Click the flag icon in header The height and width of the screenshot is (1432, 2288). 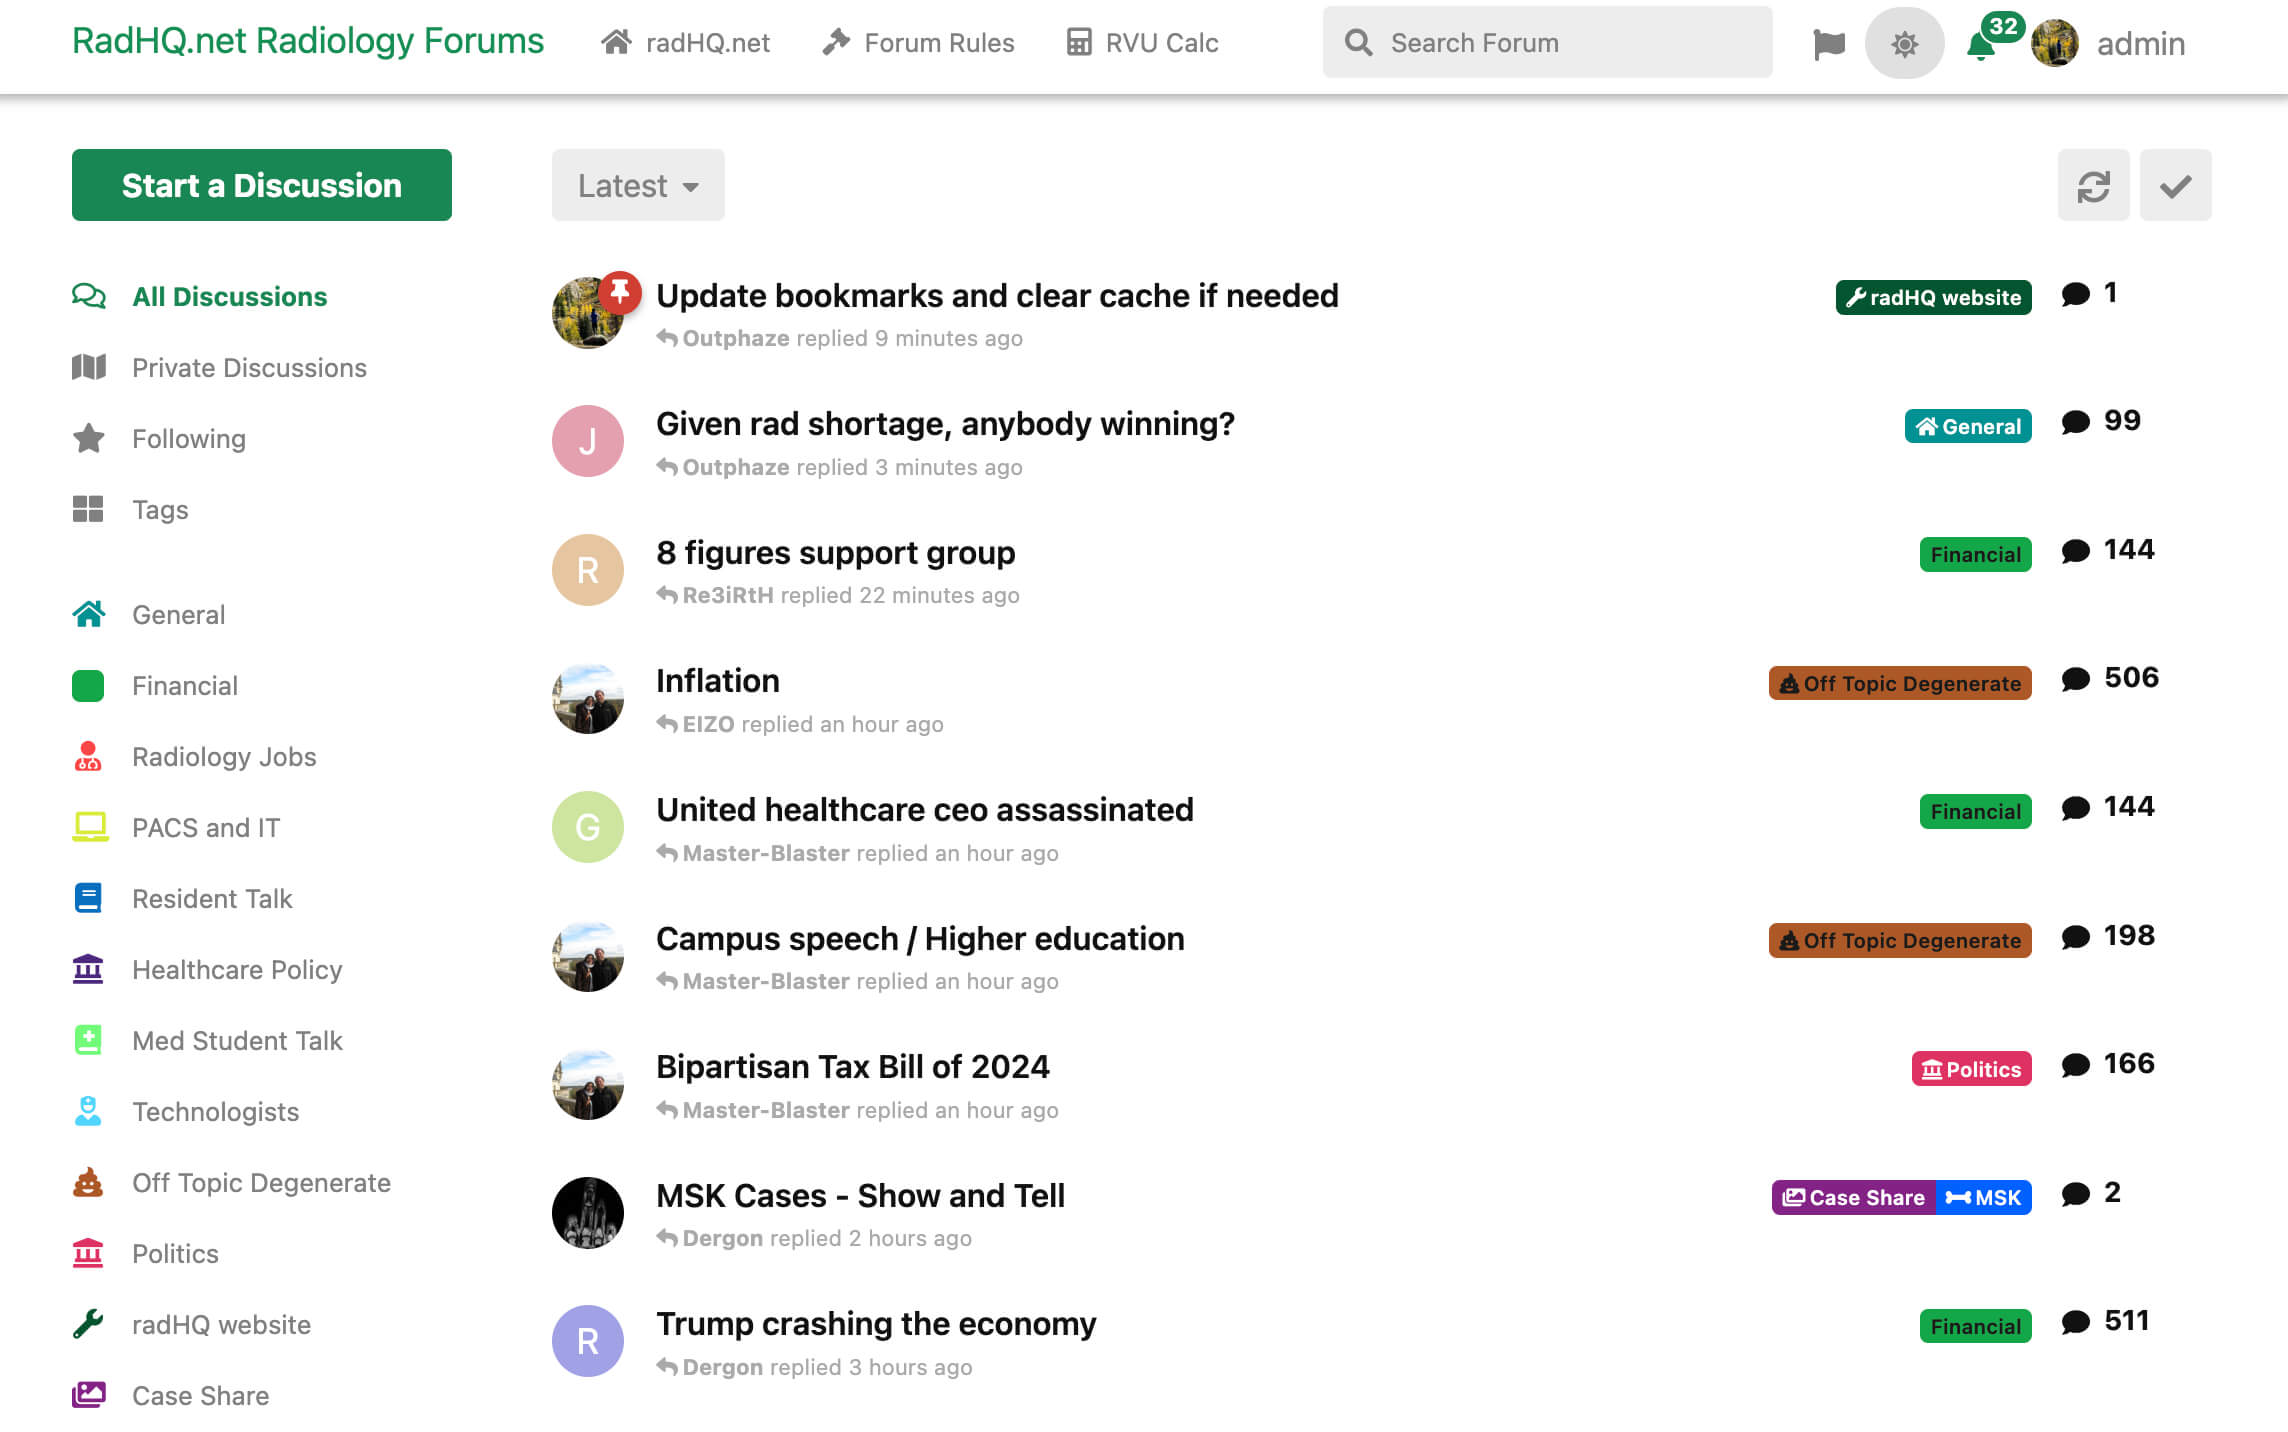click(1828, 43)
